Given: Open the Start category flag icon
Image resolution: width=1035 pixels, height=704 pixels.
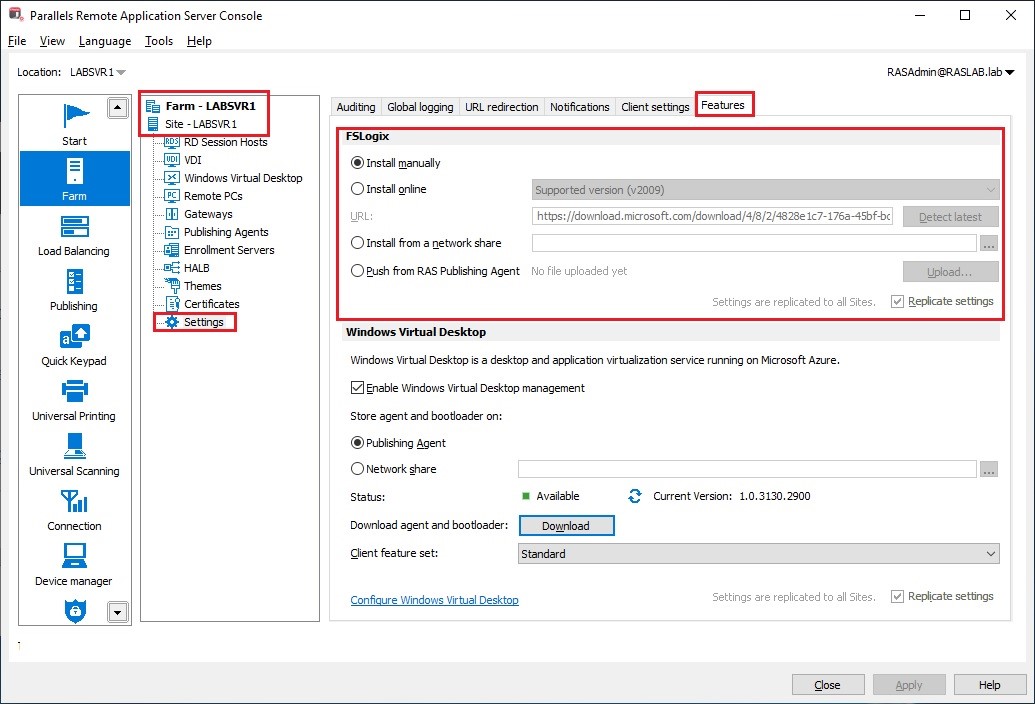Looking at the screenshot, I should 75,115.
